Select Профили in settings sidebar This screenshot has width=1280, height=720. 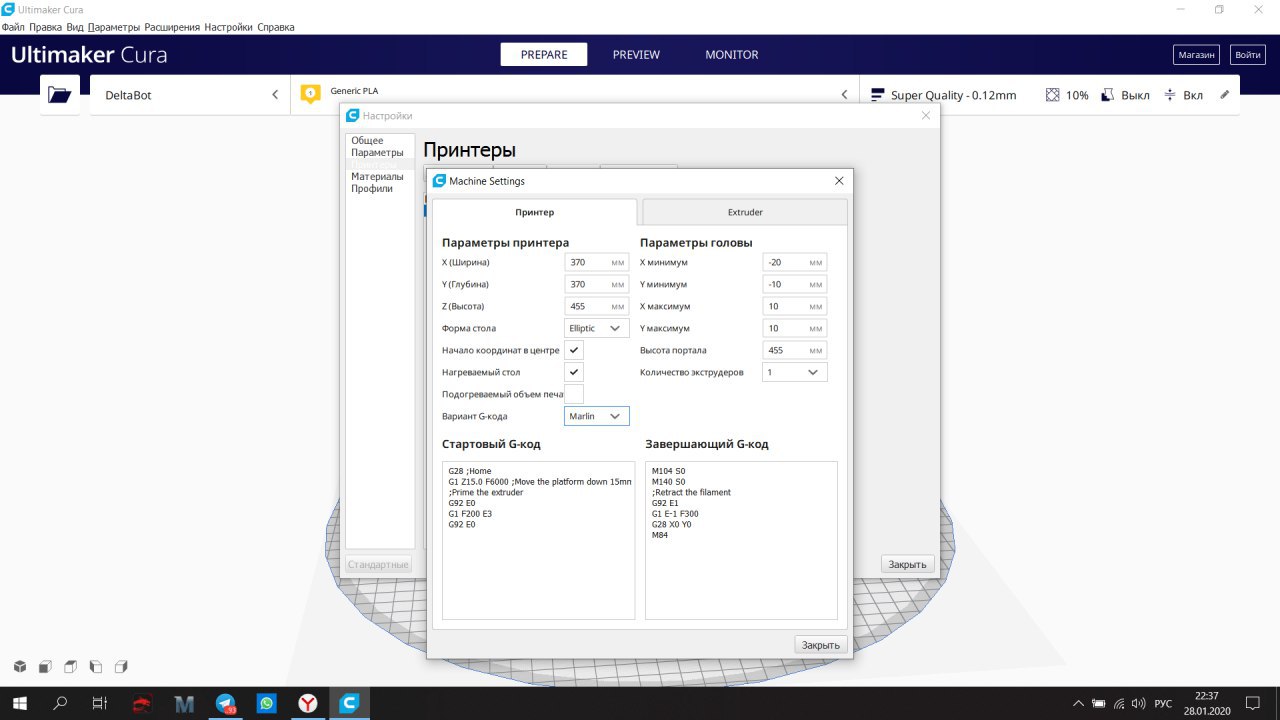(372, 188)
